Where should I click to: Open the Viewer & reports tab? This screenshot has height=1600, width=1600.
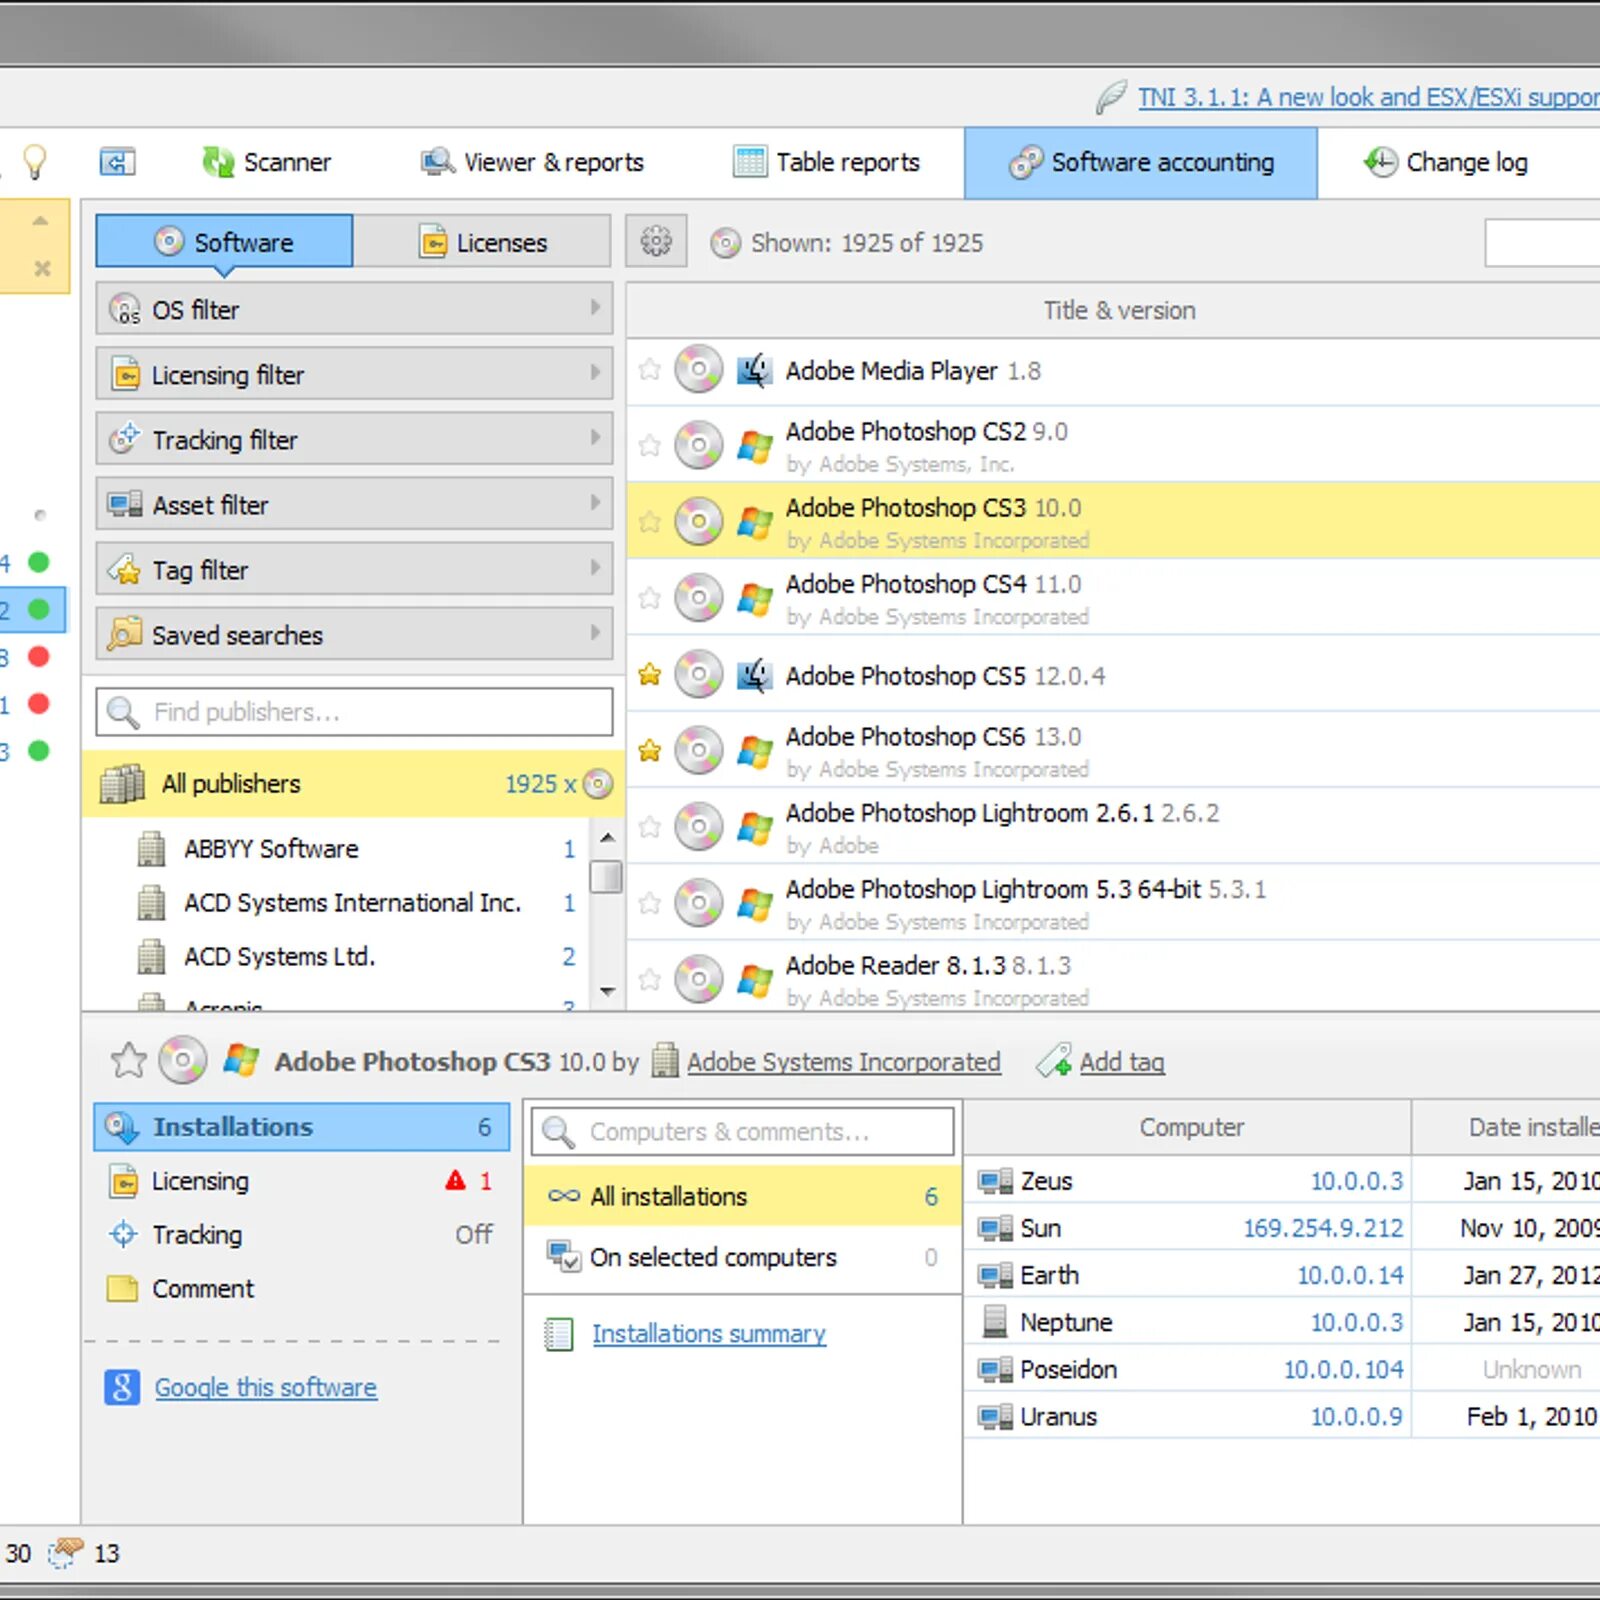(532, 162)
